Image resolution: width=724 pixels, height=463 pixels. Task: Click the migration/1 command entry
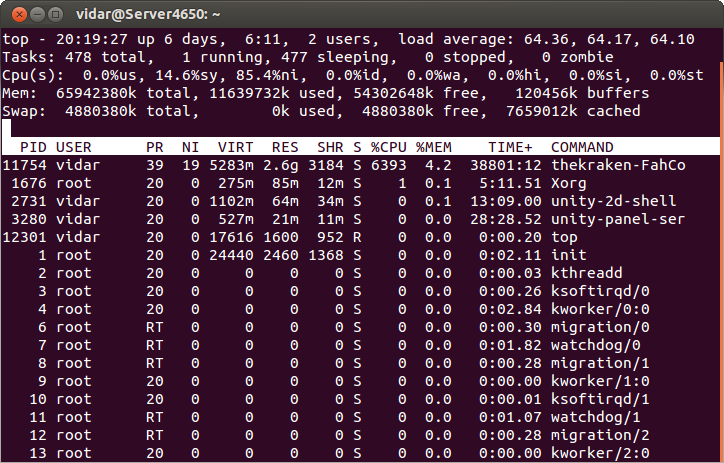pos(600,363)
